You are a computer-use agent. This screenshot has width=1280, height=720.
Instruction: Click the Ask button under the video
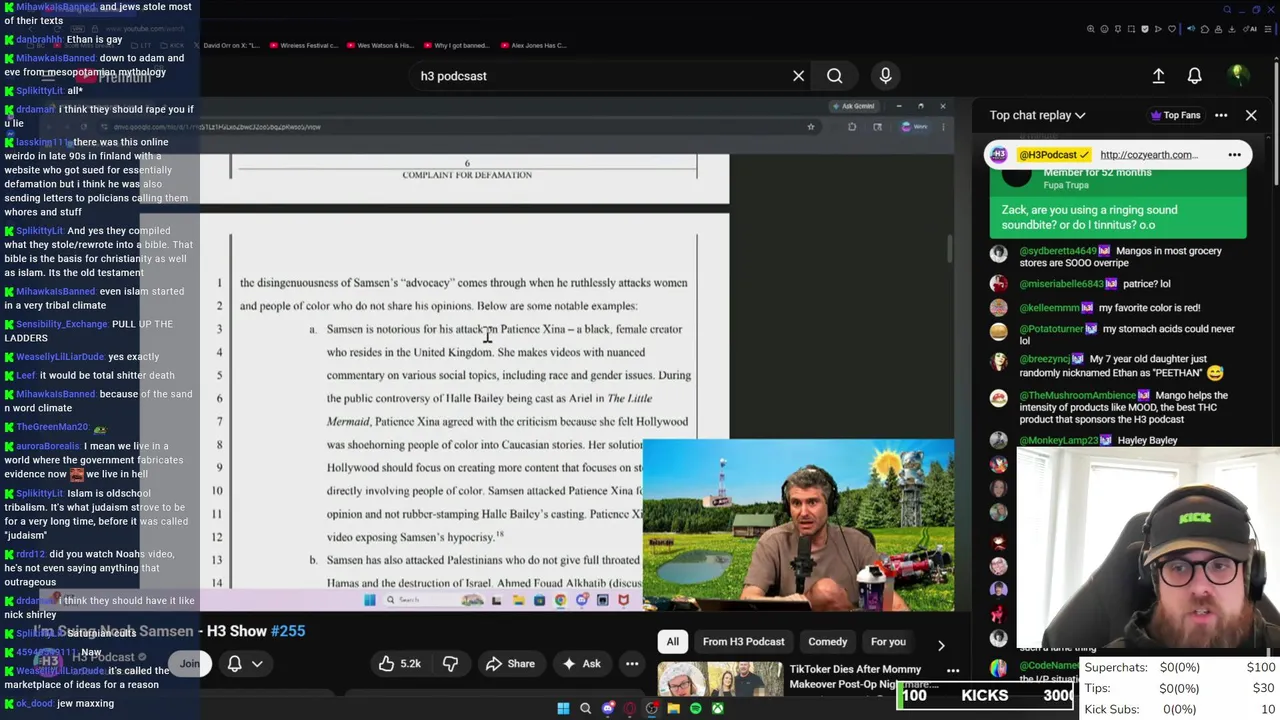[581, 663]
